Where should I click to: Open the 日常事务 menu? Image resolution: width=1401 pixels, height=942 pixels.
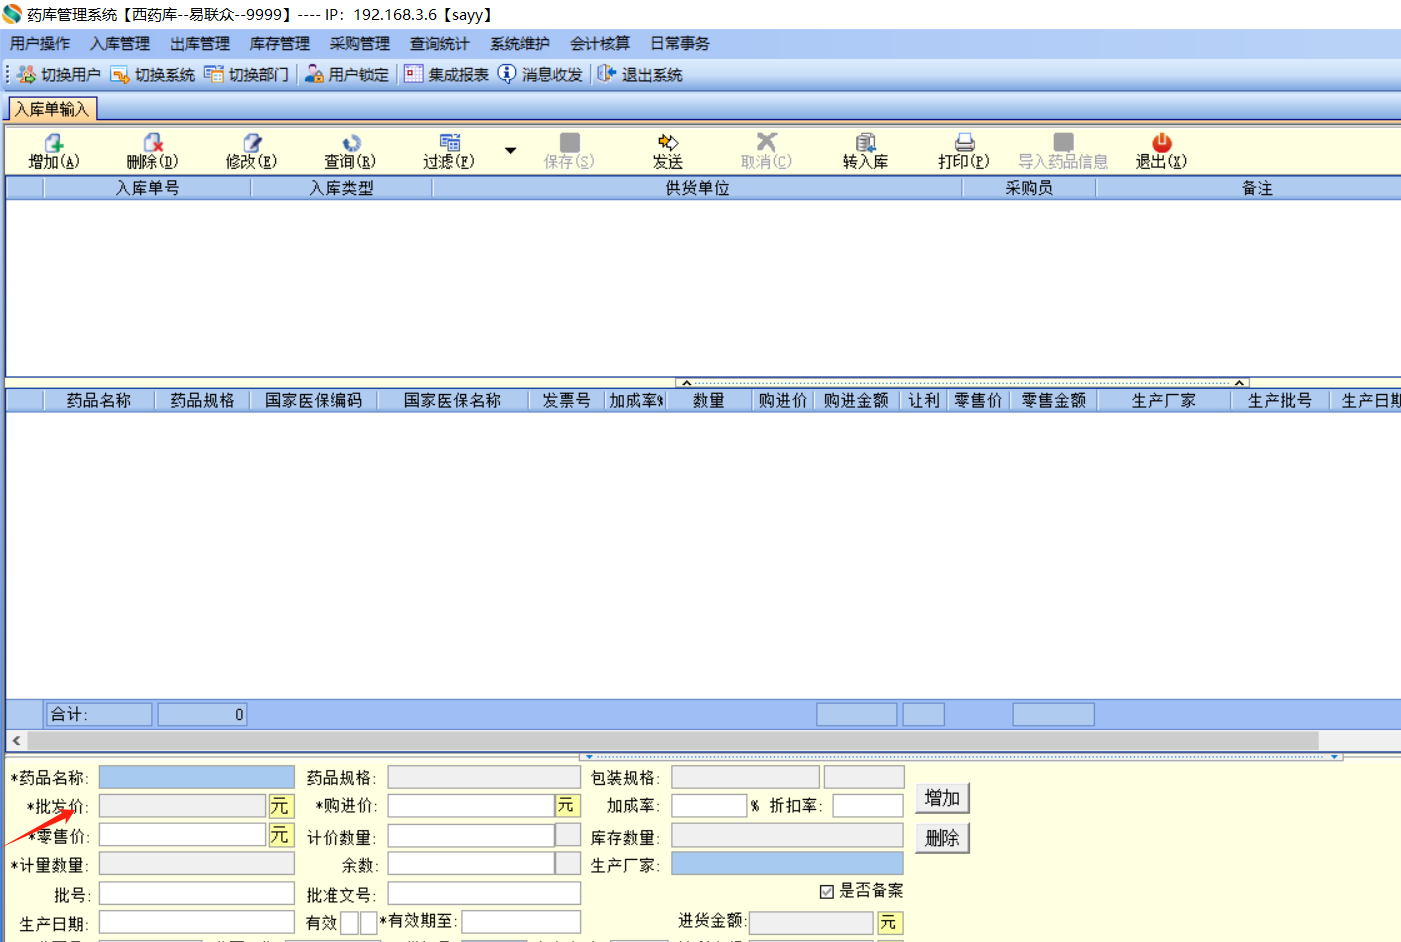pyautogui.click(x=680, y=44)
